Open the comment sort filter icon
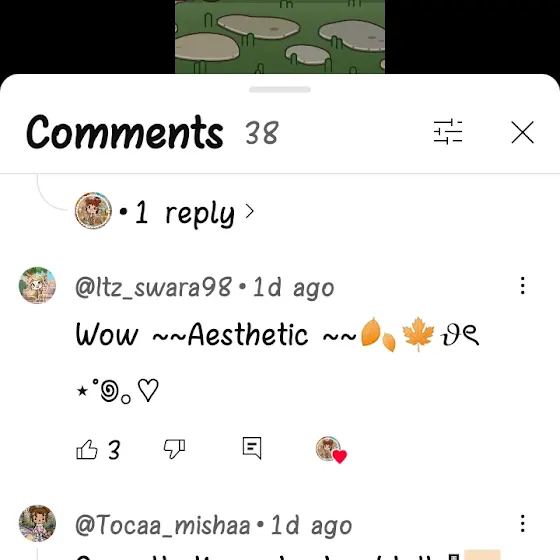 [448, 132]
